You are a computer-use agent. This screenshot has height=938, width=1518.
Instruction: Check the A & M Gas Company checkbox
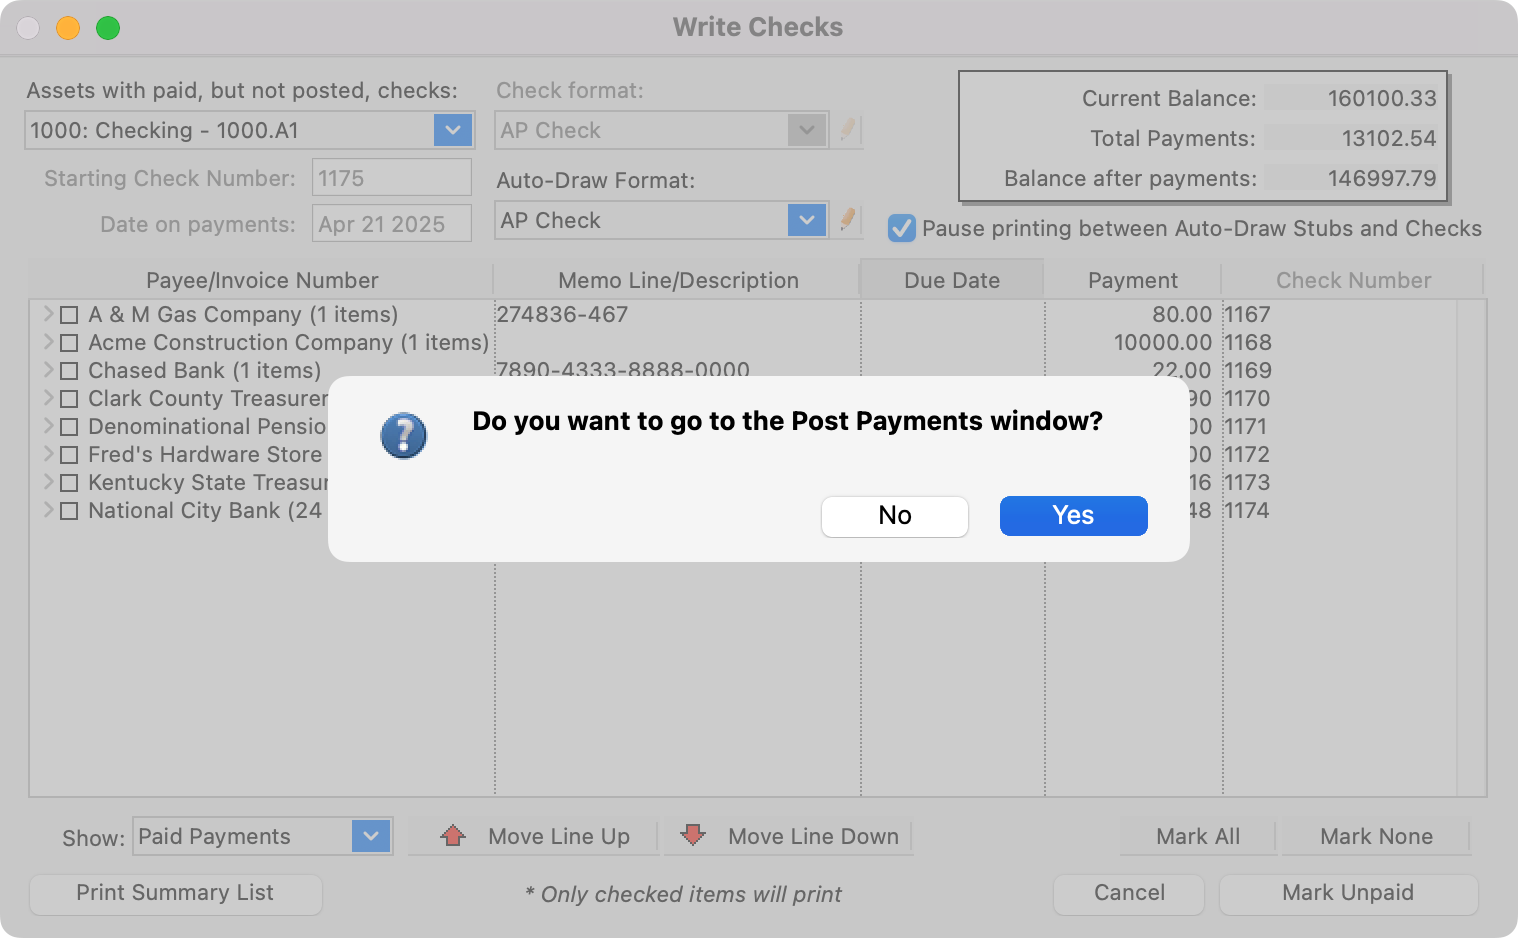(x=69, y=315)
